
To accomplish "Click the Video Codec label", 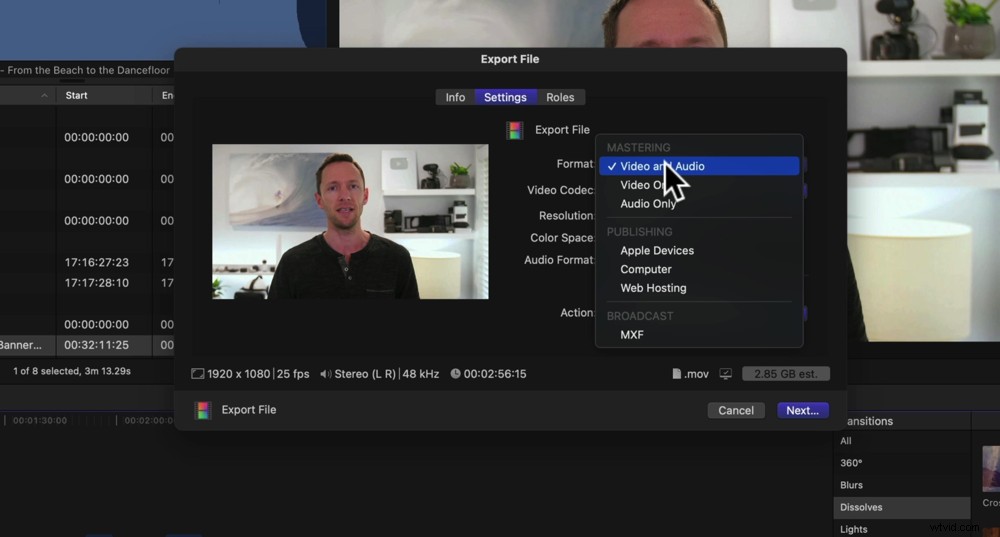I will [561, 190].
